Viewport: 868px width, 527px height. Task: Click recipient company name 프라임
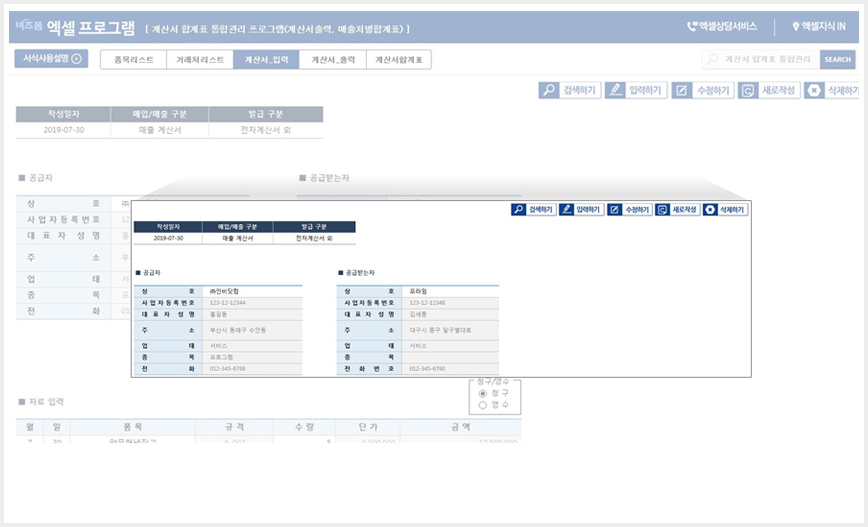tap(418, 291)
